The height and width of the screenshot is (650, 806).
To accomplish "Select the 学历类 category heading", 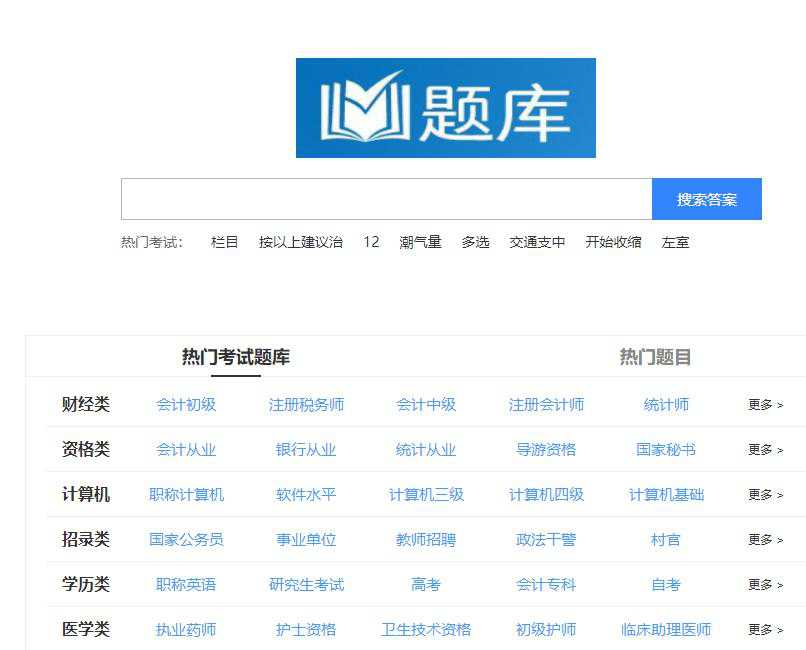I will tap(86, 584).
